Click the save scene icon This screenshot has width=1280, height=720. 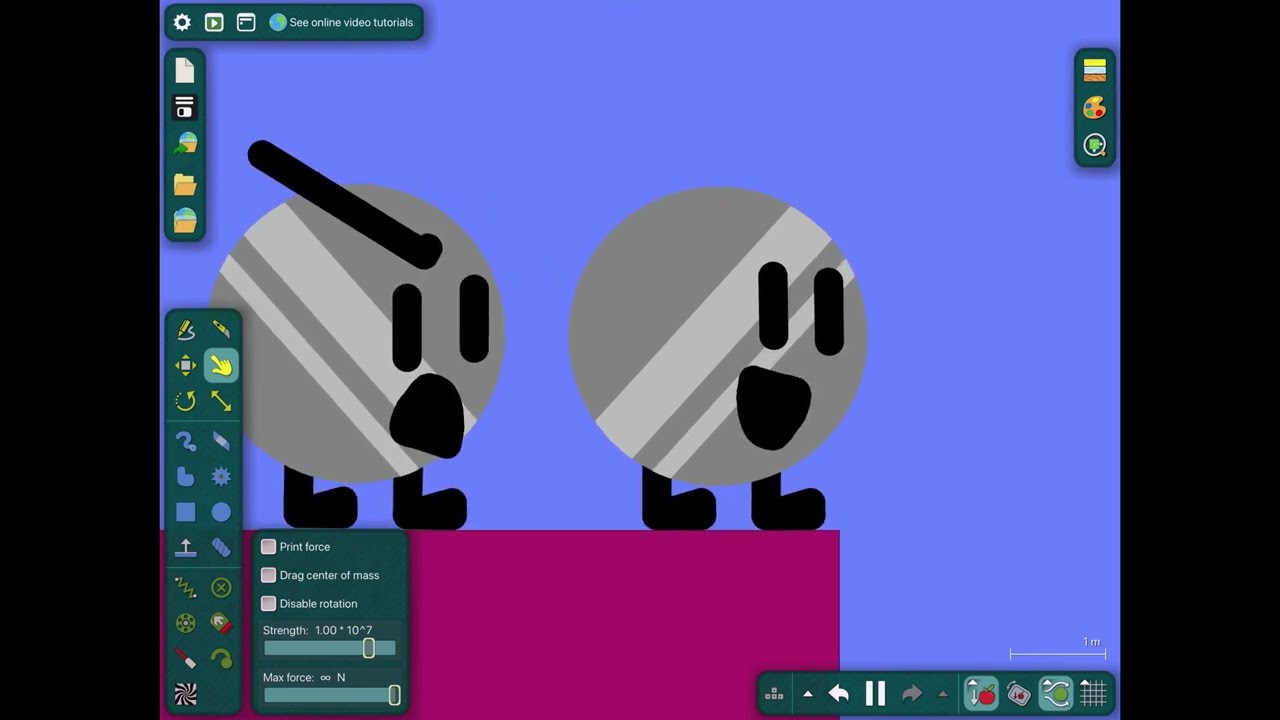185,107
